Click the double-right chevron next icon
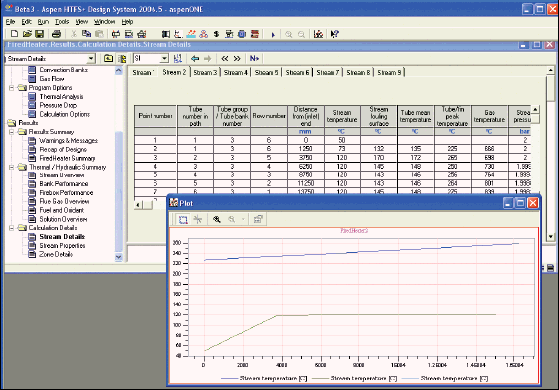Image resolution: width=559 pixels, height=390 pixels. click(237, 58)
